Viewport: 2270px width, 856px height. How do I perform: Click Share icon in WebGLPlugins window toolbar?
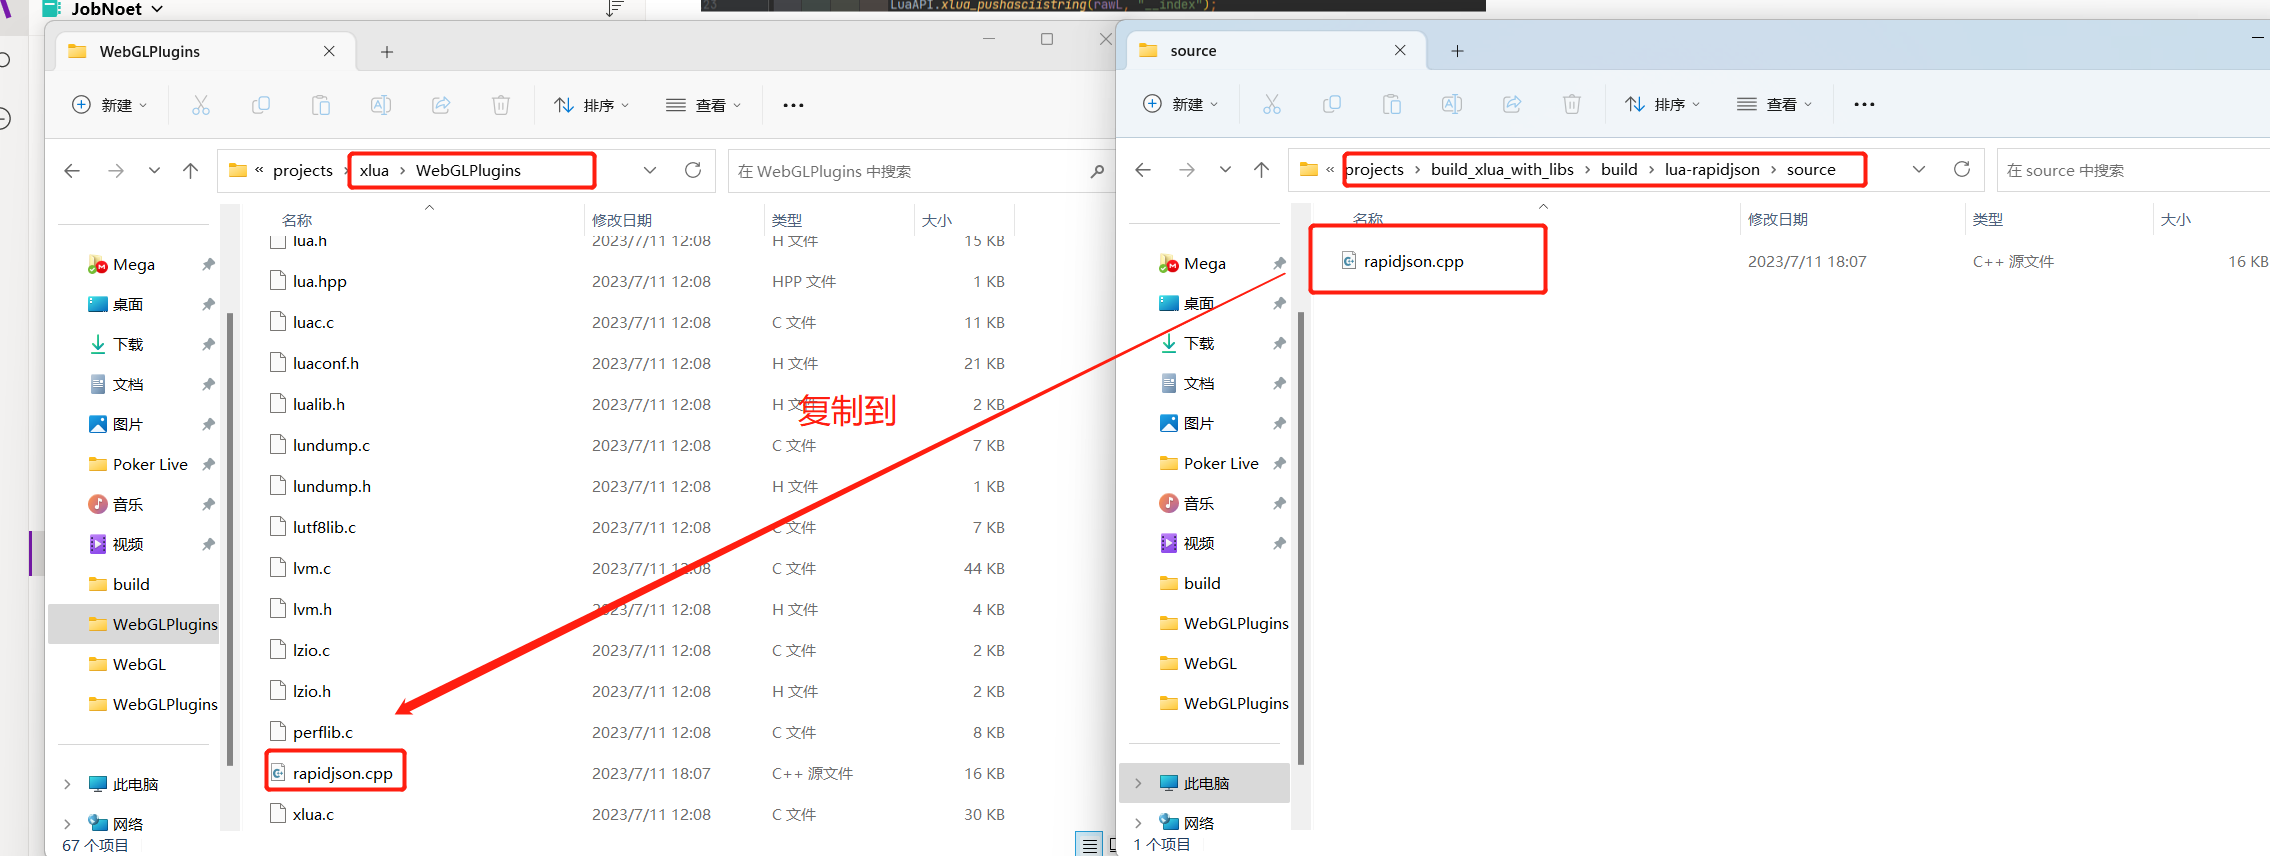click(441, 105)
